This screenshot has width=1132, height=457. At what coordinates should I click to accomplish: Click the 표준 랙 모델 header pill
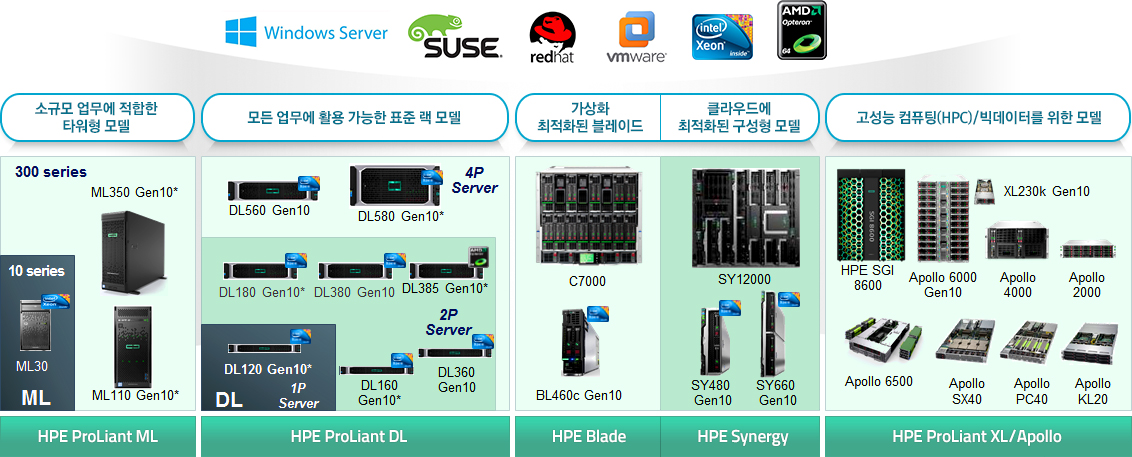point(354,117)
